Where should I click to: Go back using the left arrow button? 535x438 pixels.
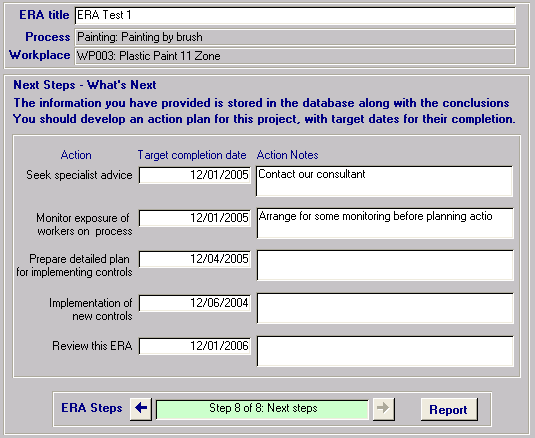tap(141, 408)
